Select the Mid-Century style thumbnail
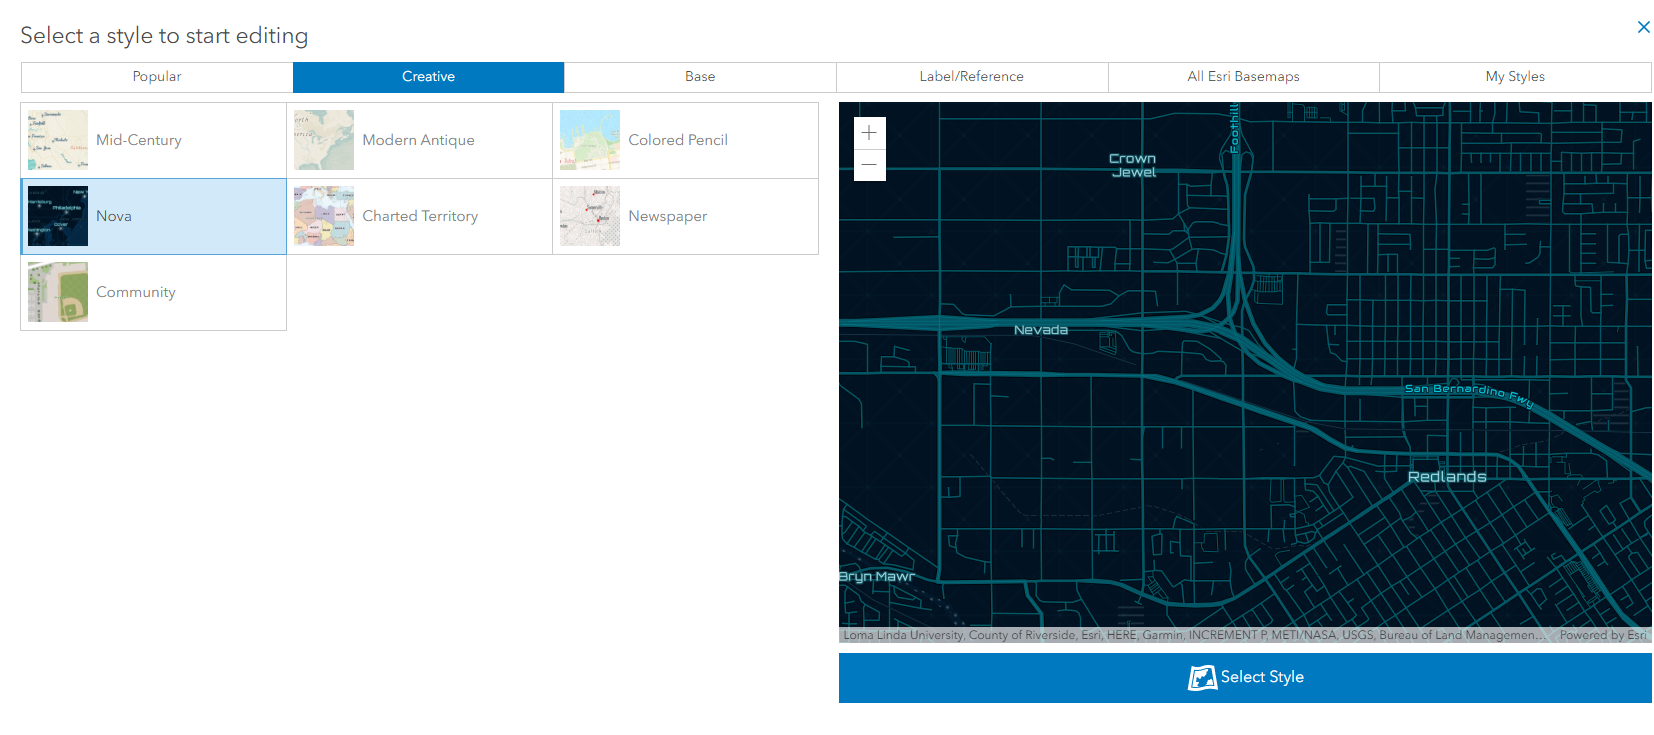 58,140
